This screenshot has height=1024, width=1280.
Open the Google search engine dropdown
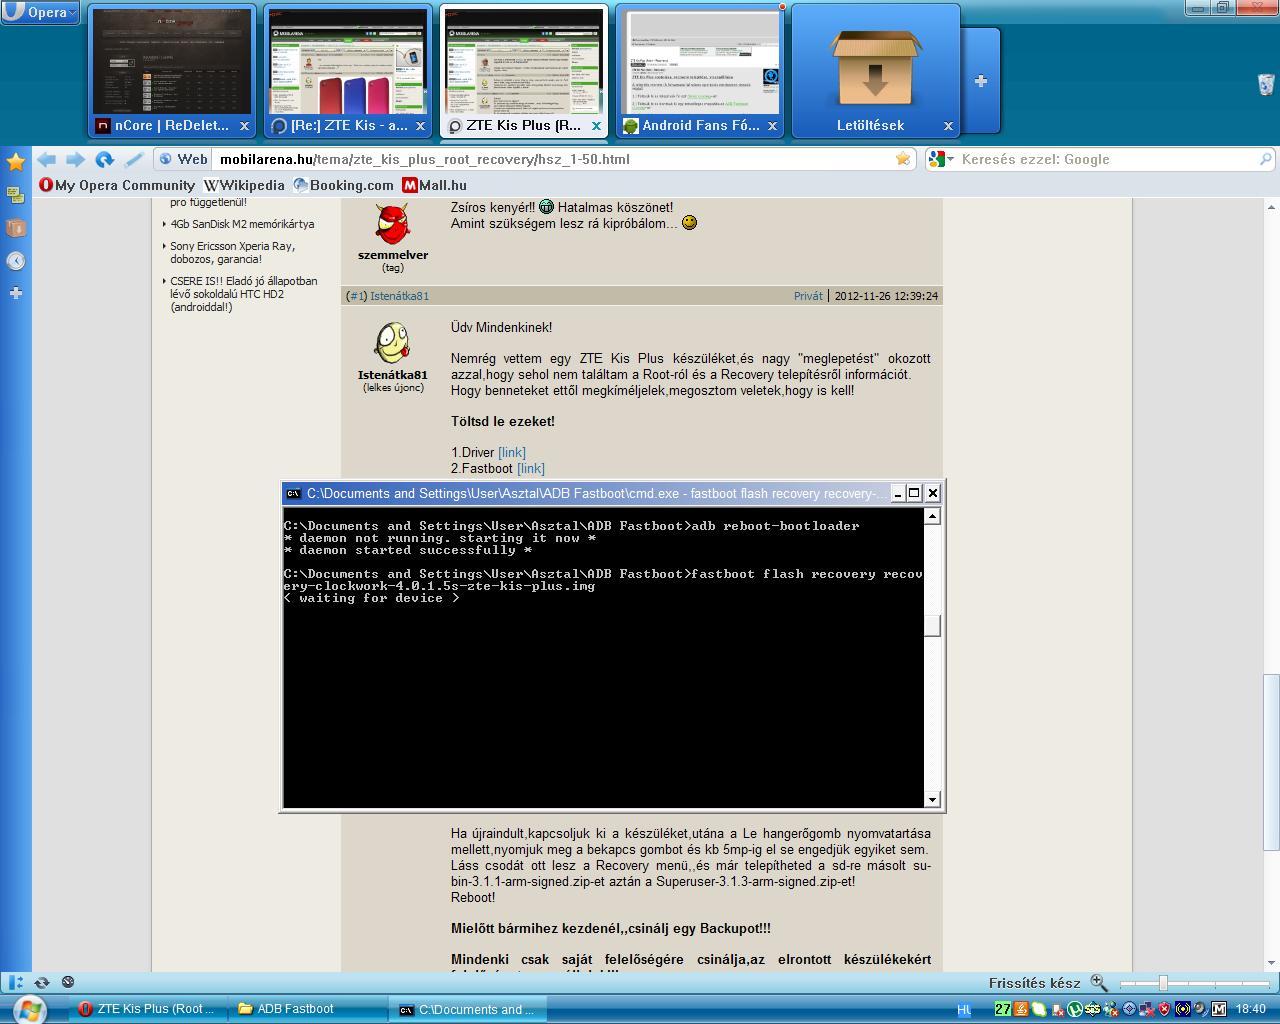click(941, 159)
